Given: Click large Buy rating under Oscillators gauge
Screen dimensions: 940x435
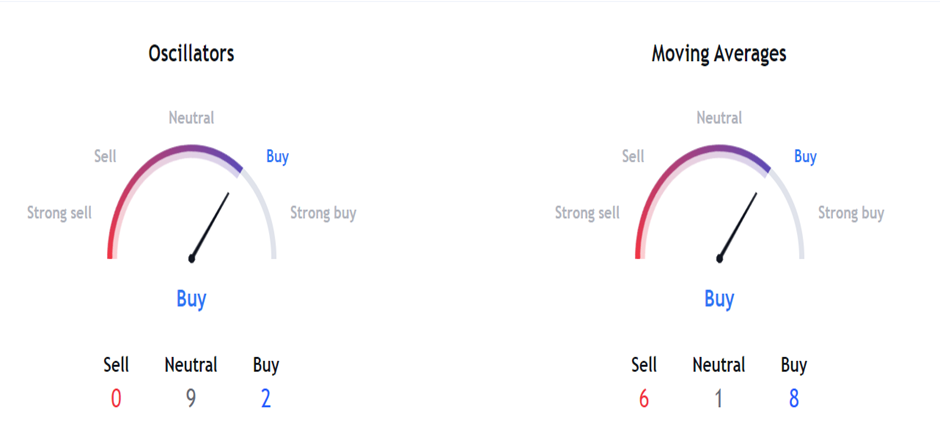Looking at the screenshot, I should click(x=191, y=298).
